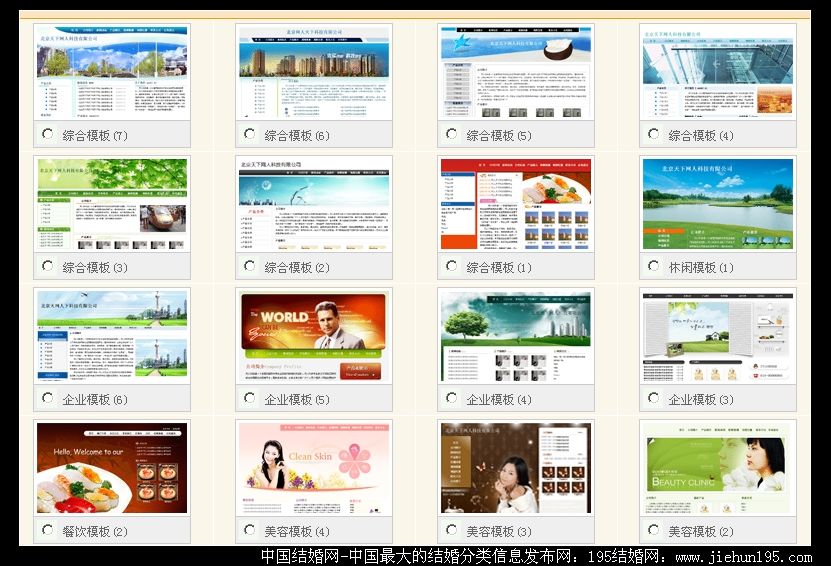Choose the 企业模板 (6) radio option
Image resolution: width=831 pixels, height=566 pixels.
click(x=47, y=398)
